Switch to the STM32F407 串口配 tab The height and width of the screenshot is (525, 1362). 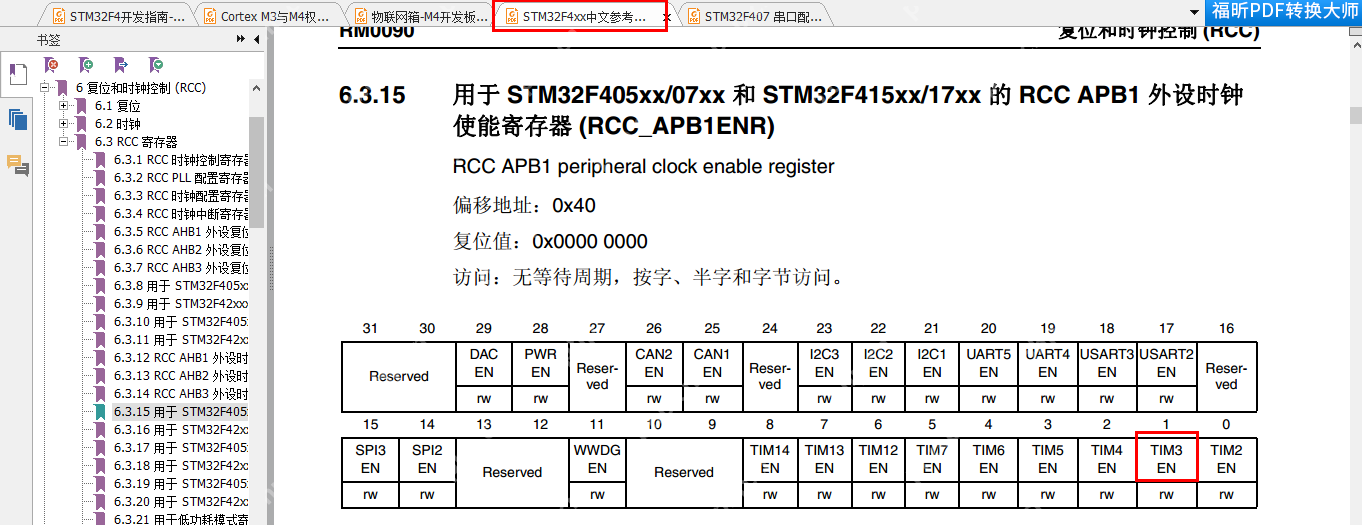[754, 16]
